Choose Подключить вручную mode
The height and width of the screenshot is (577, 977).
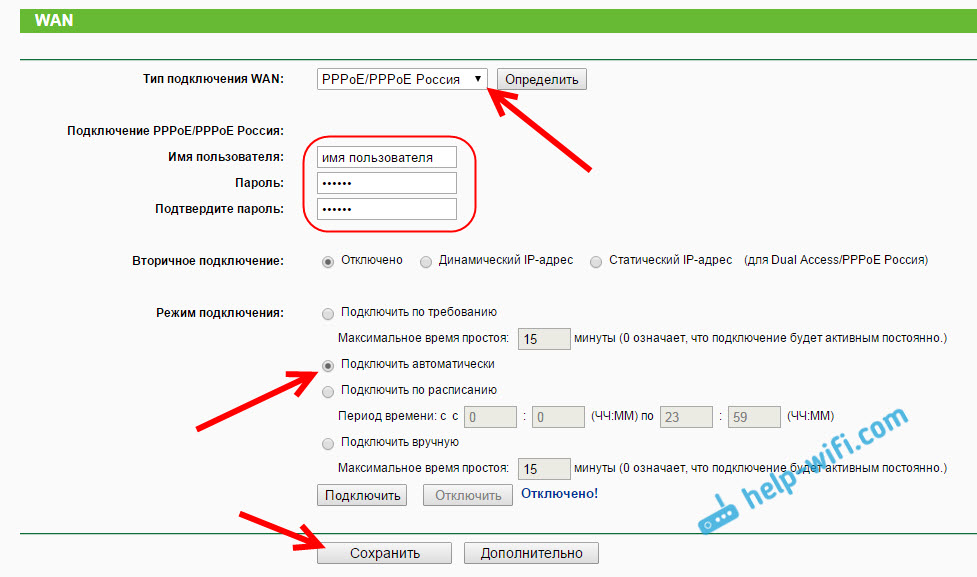pos(328,444)
